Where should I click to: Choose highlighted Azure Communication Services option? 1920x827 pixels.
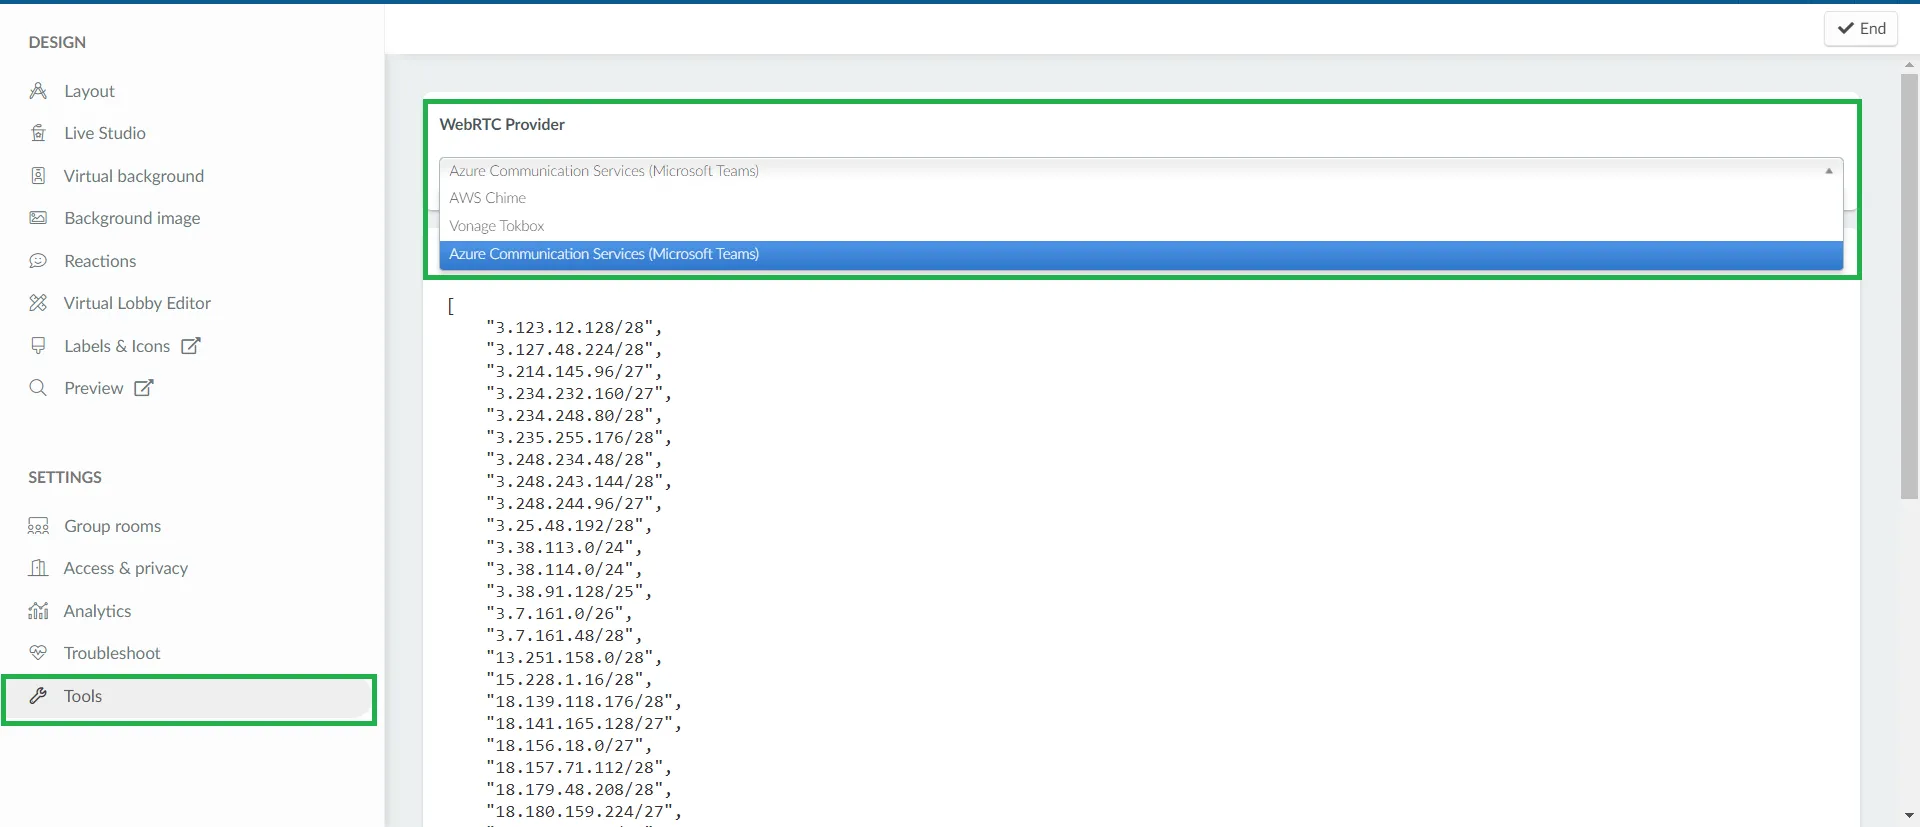coord(1141,254)
